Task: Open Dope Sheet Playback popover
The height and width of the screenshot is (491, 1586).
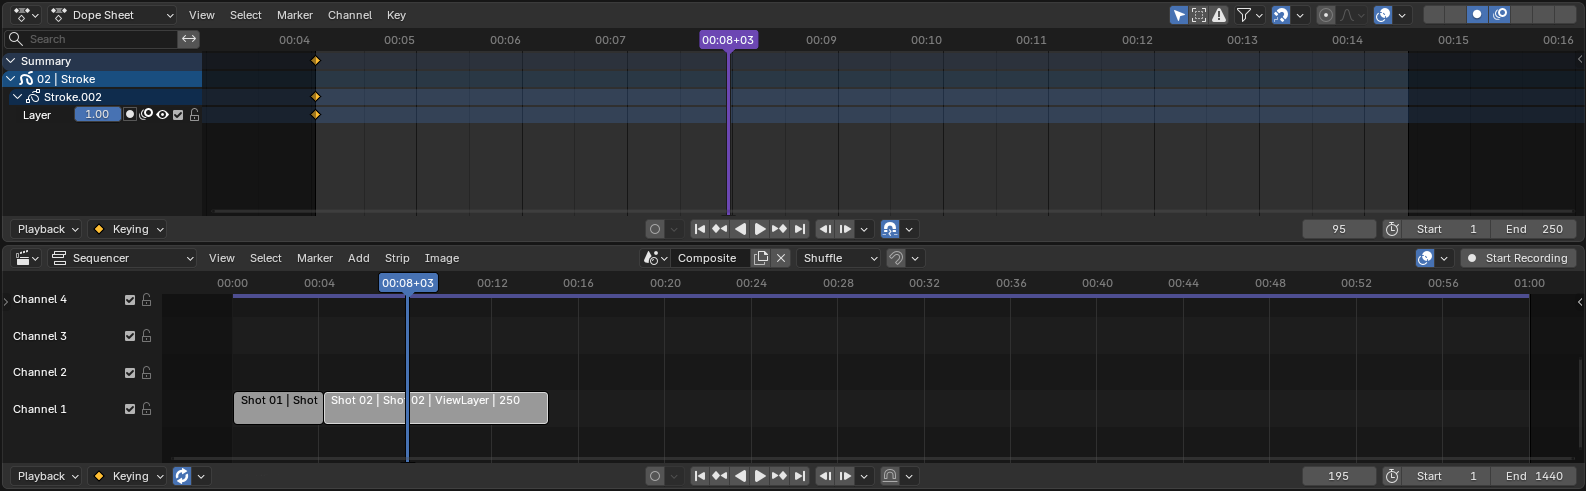Action: pyautogui.click(x=46, y=229)
